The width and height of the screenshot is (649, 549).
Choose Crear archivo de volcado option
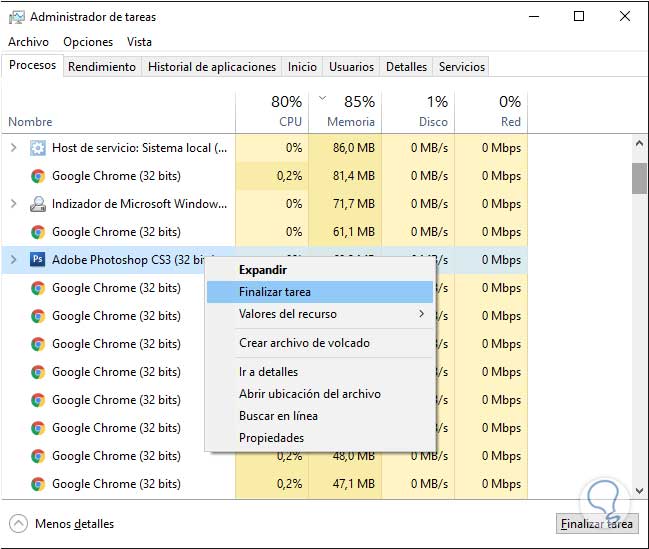coord(304,343)
